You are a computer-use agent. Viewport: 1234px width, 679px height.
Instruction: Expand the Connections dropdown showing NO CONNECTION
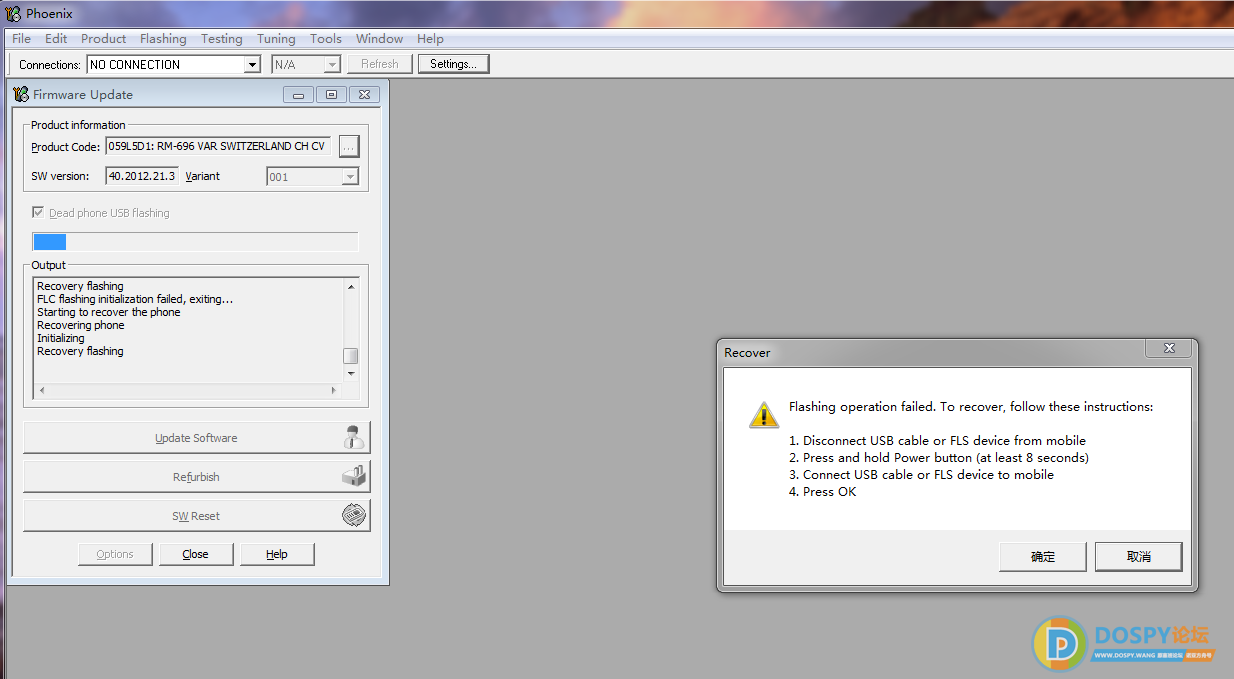click(x=253, y=65)
